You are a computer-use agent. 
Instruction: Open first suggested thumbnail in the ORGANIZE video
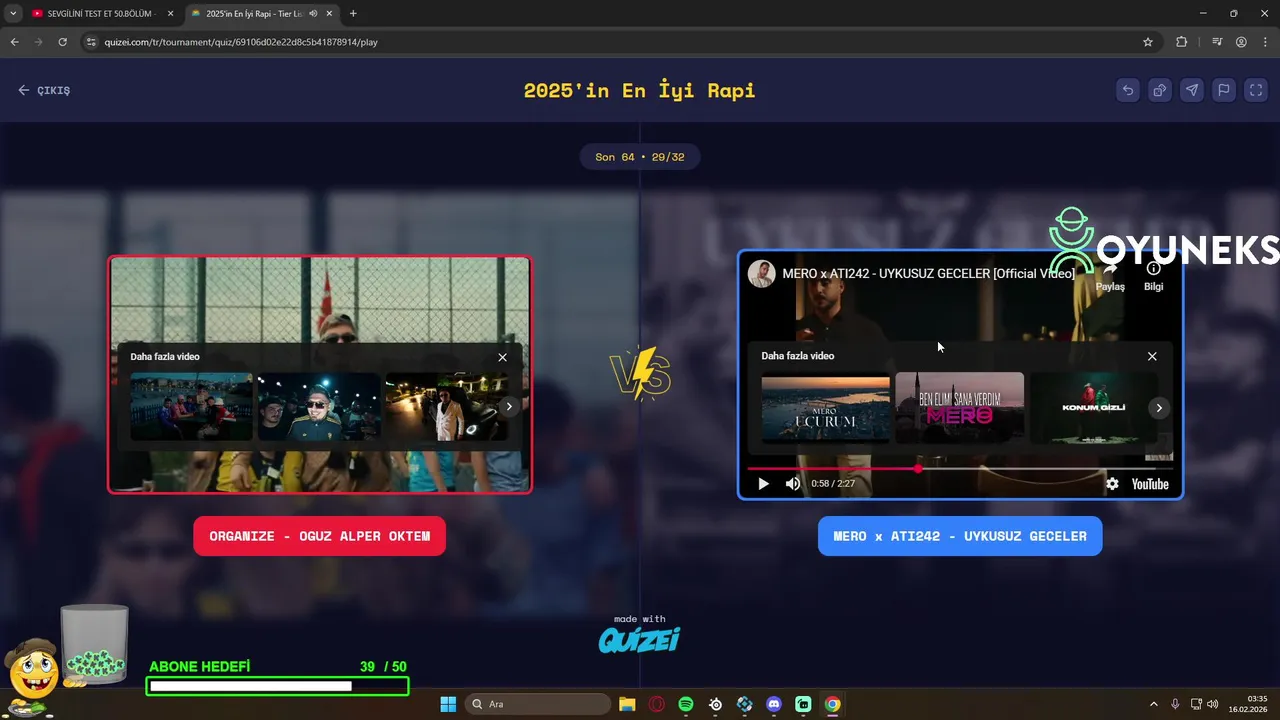[191, 407]
